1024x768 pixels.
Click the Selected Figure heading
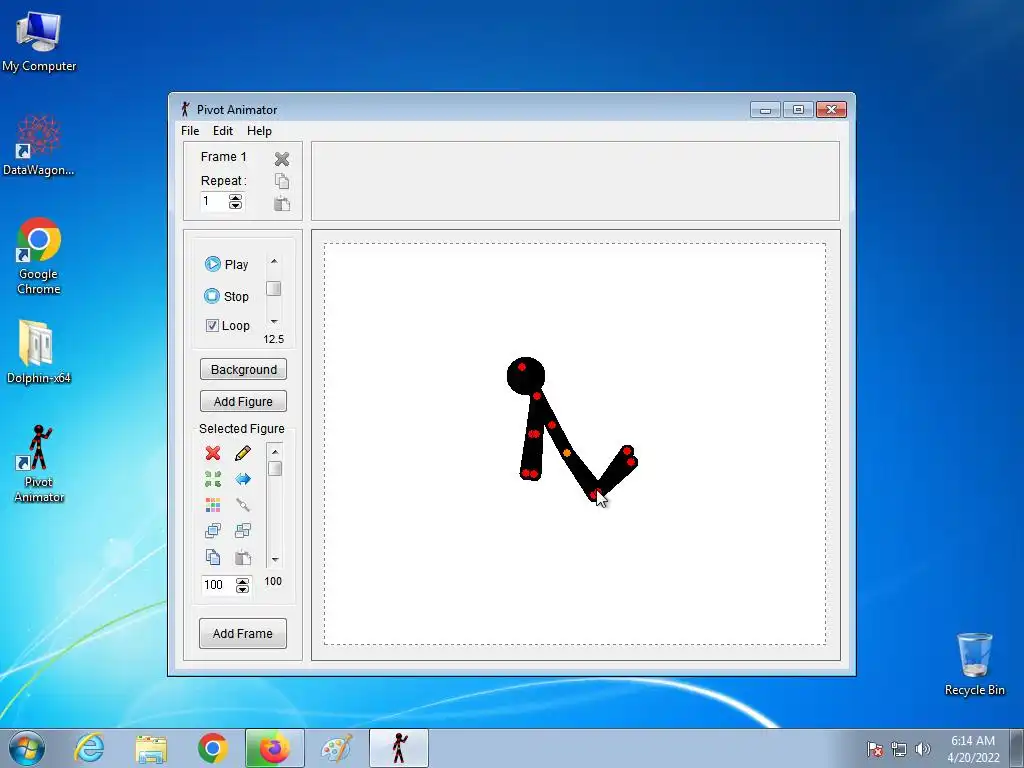[242, 428]
